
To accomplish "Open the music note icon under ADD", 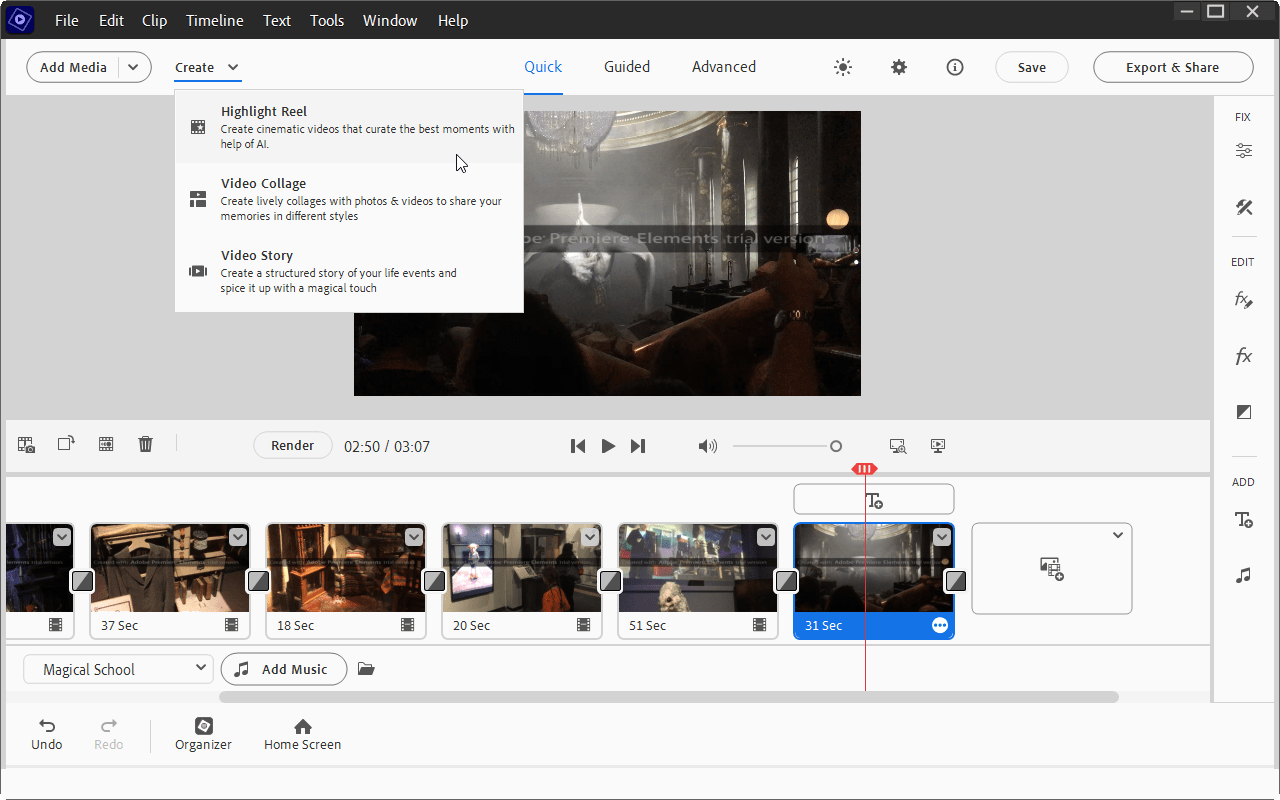I will [x=1243, y=575].
